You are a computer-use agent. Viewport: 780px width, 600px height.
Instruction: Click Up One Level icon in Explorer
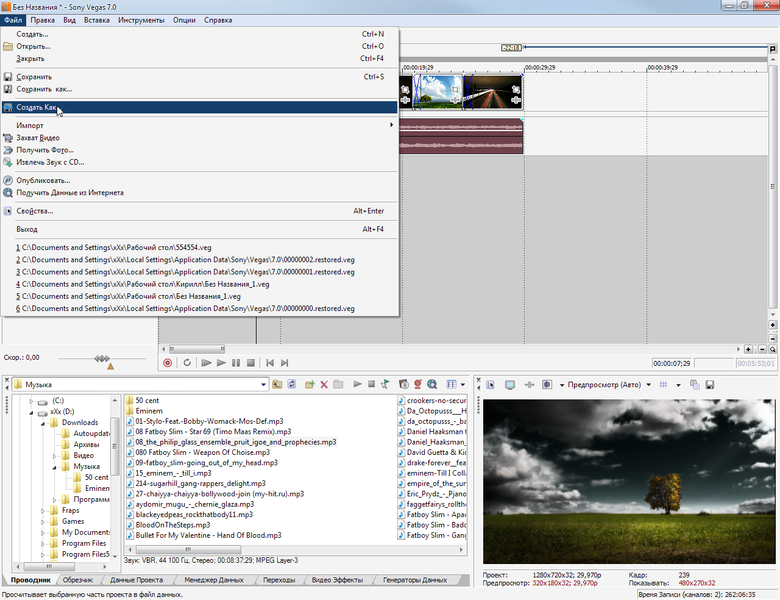(277, 384)
